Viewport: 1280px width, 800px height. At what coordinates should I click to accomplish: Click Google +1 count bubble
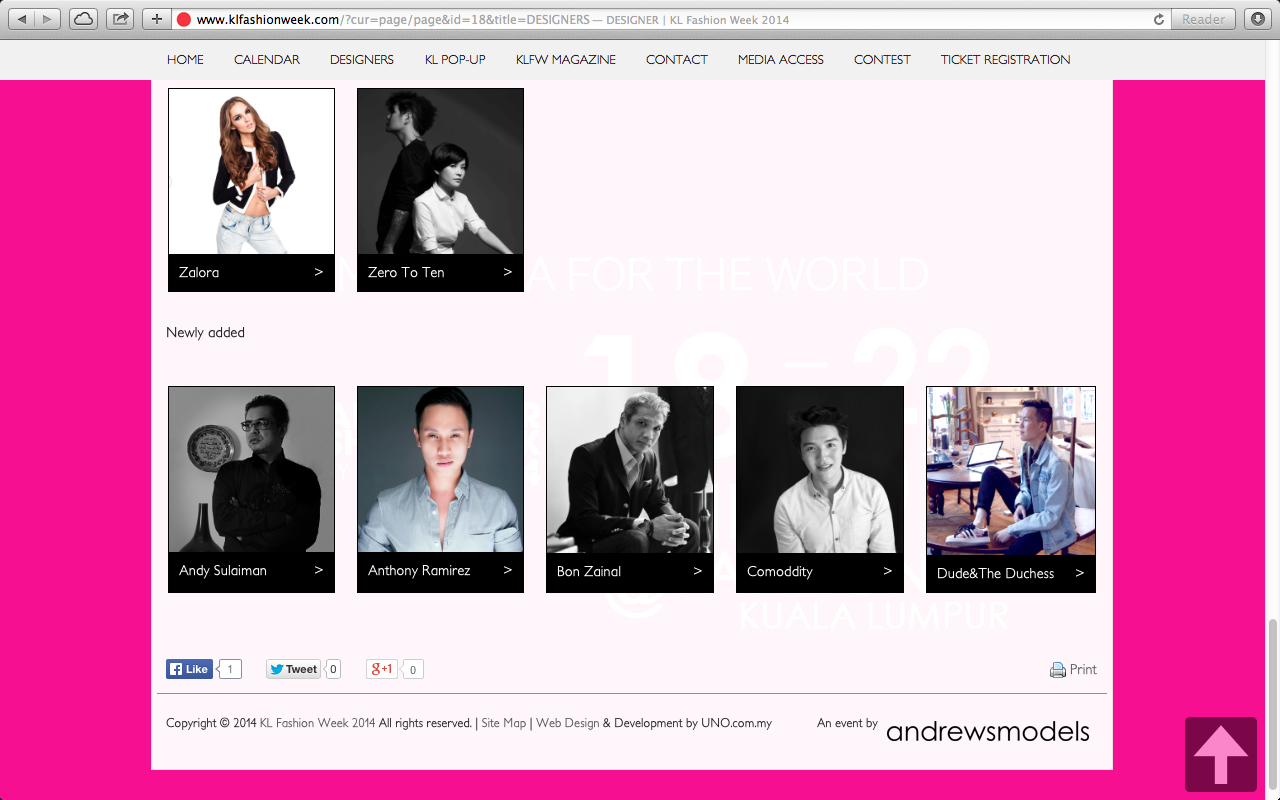(413, 669)
